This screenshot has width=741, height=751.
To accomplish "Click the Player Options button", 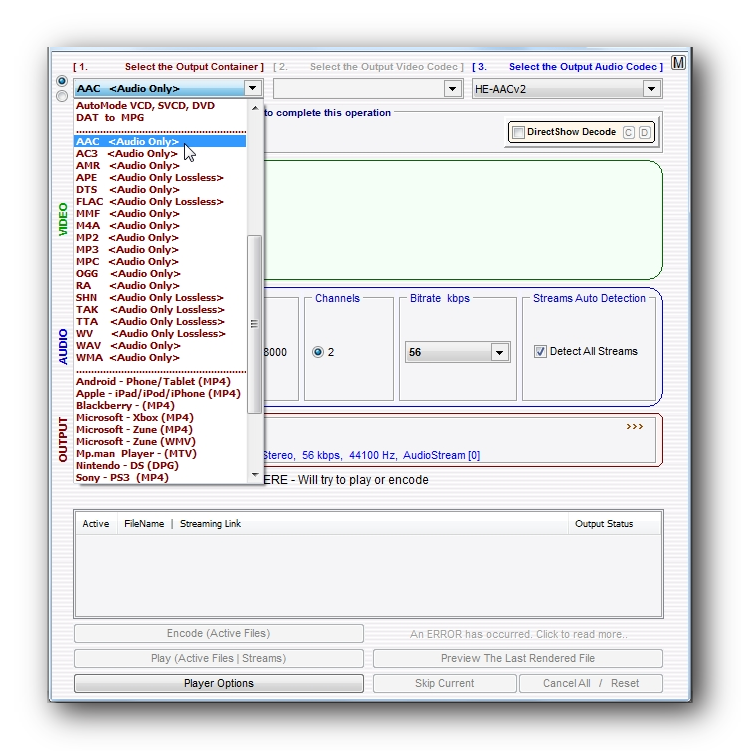I will 218,684.
